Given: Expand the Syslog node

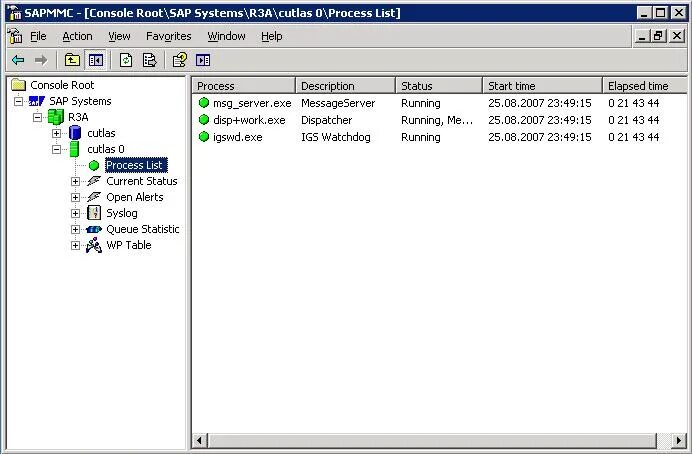Looking at the screenshot, I should tap(75, 214).
